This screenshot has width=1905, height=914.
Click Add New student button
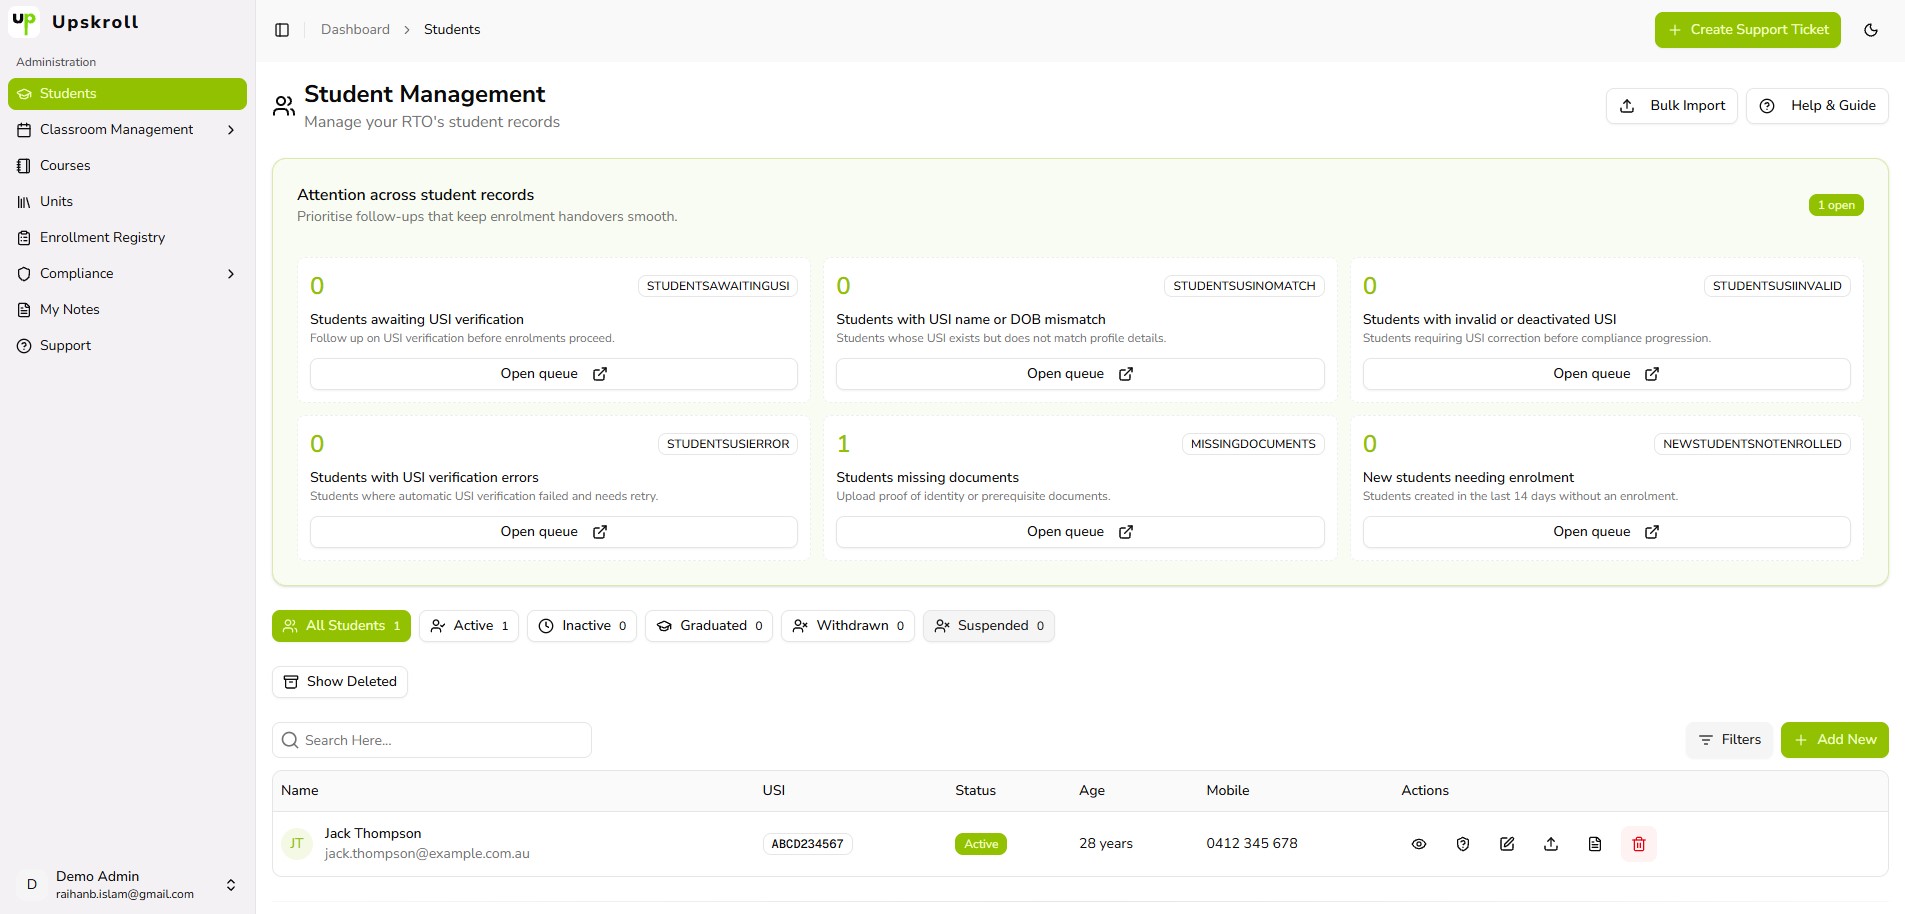pos(1835,740)
